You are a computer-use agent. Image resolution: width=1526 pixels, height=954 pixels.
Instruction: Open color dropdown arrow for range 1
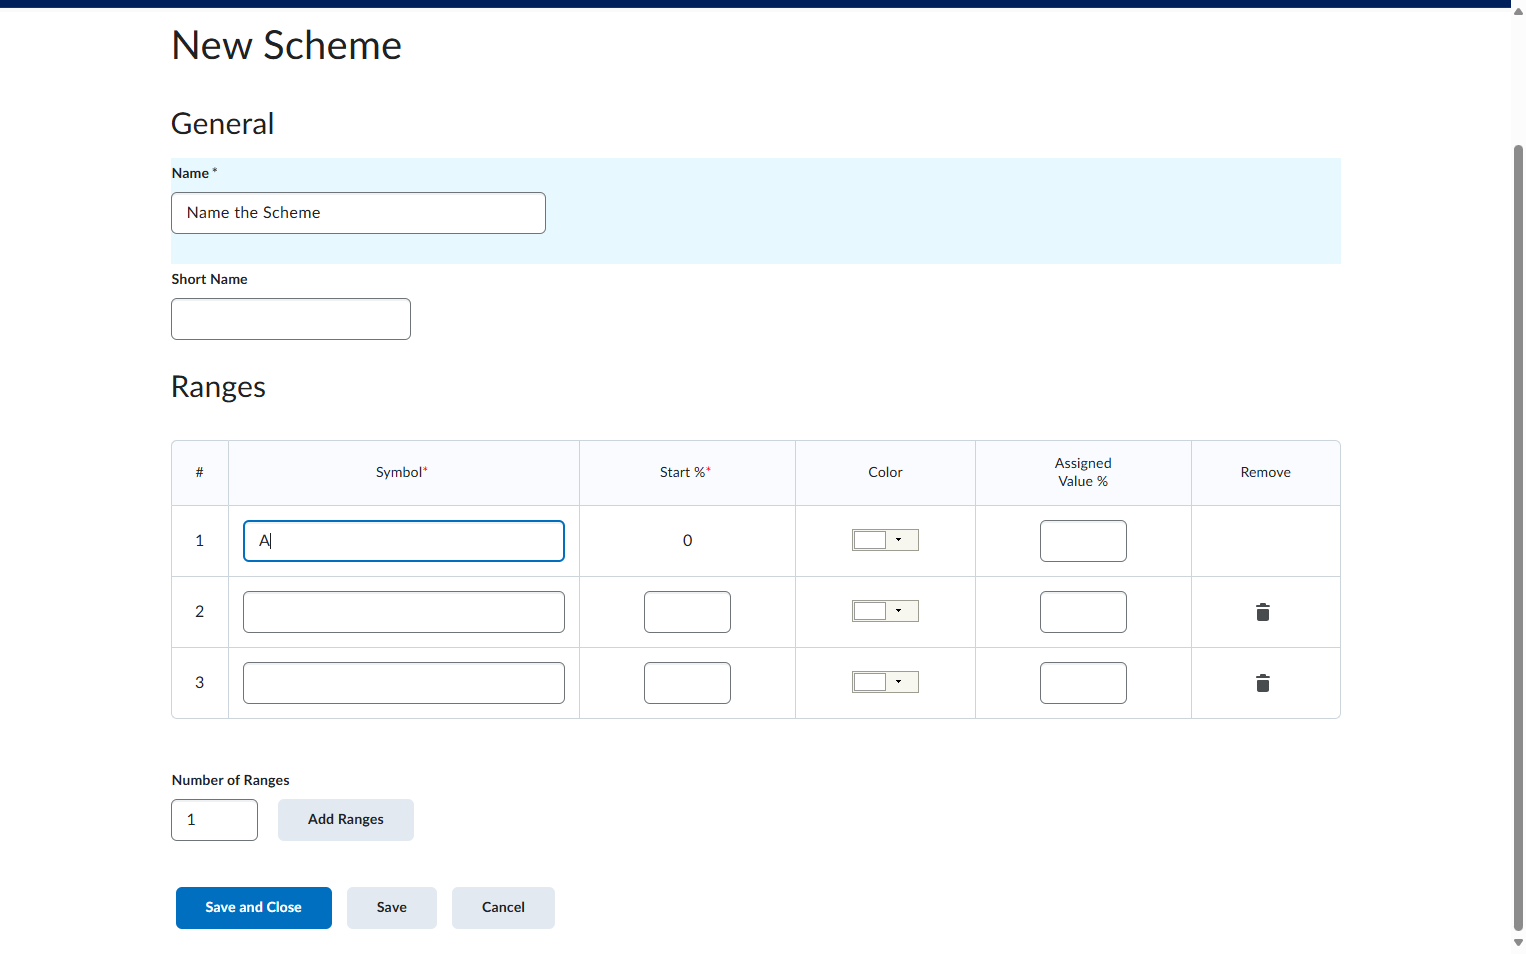[x=899, y=540]
